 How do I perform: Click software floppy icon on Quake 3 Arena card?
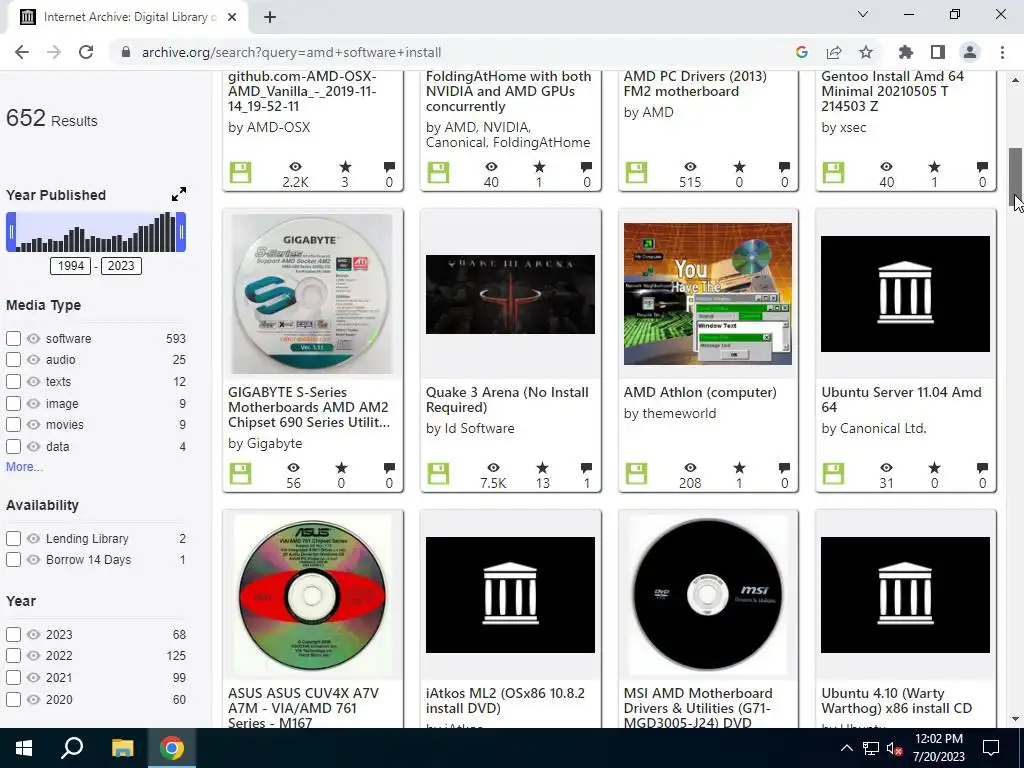pos(438,473)
